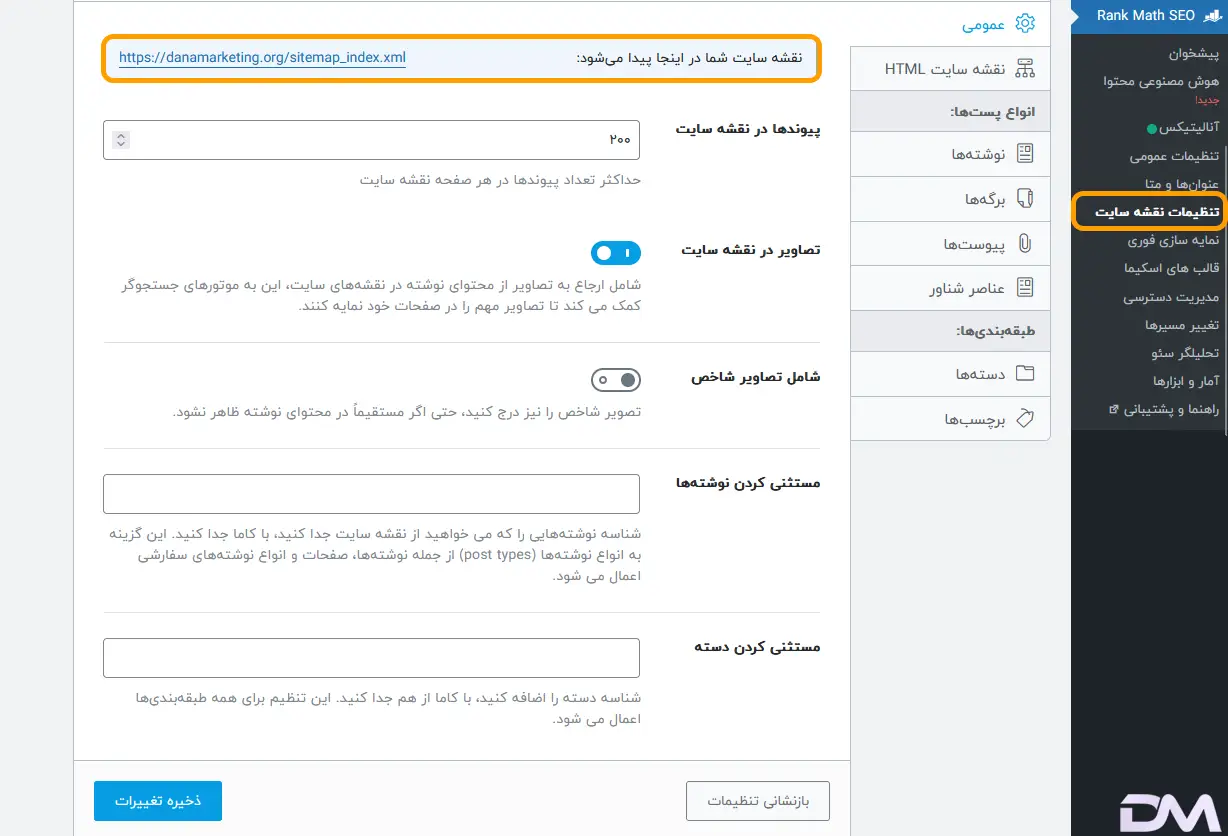Screen dimensions: 1228x836
Task: Enable the include featured images toggle
Action: coord(615,380)
